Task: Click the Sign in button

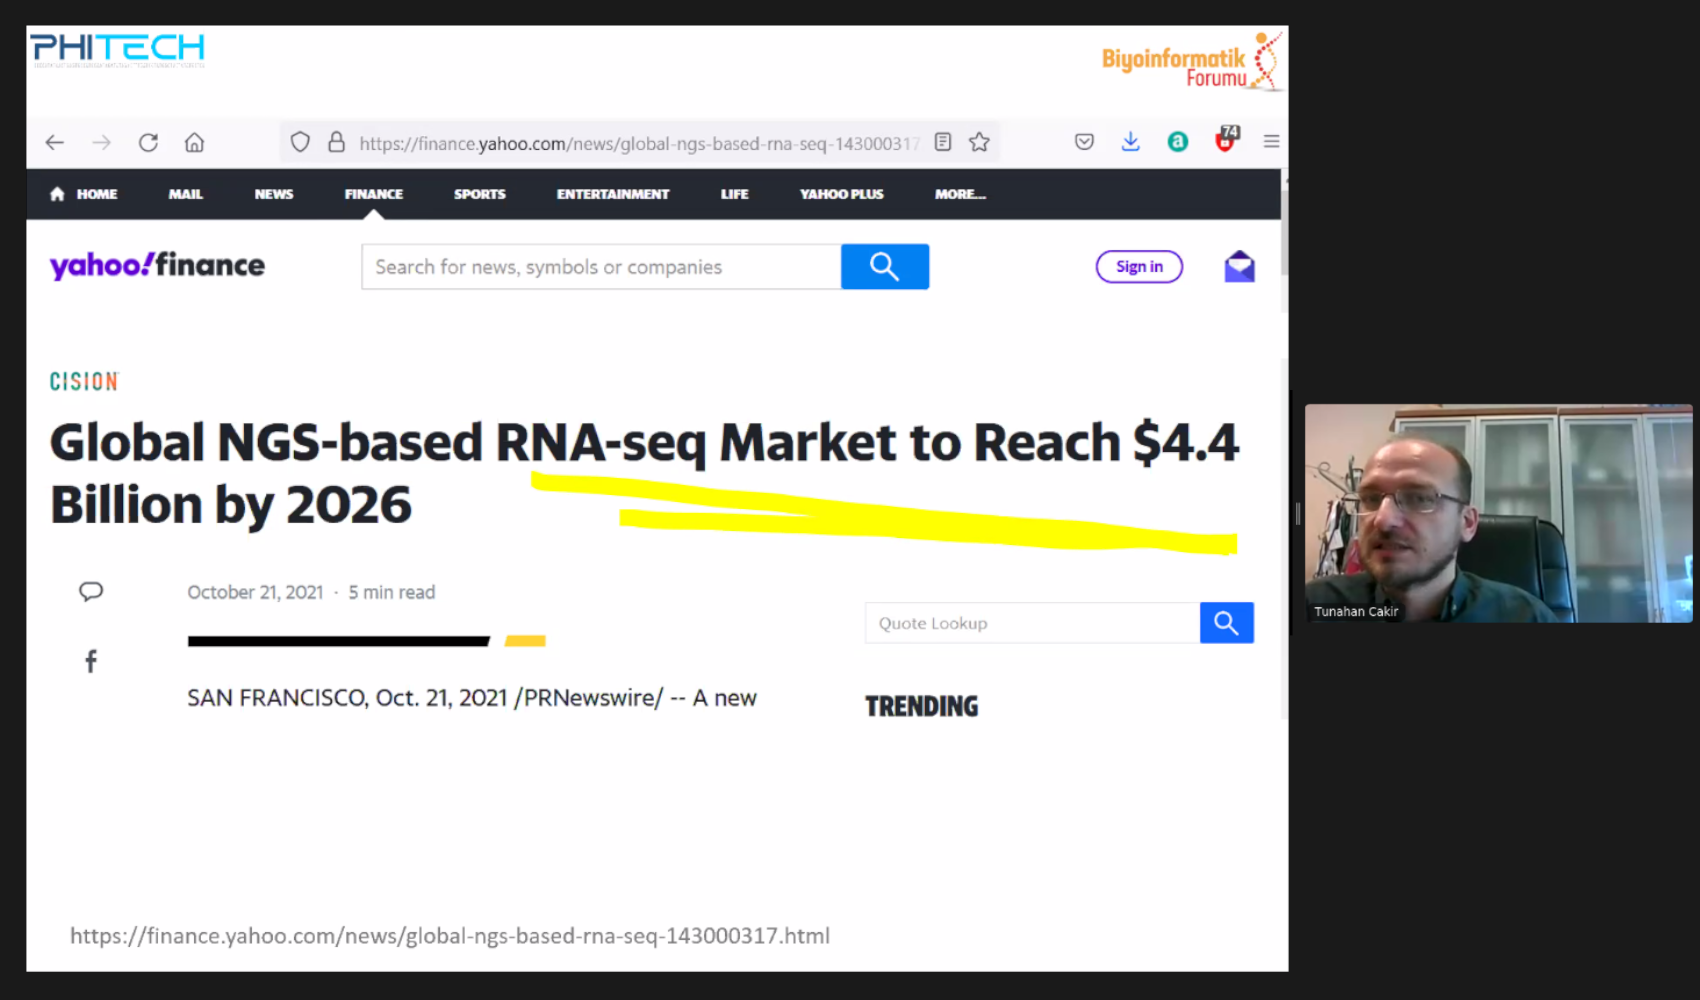Action: click(1139, 267)
